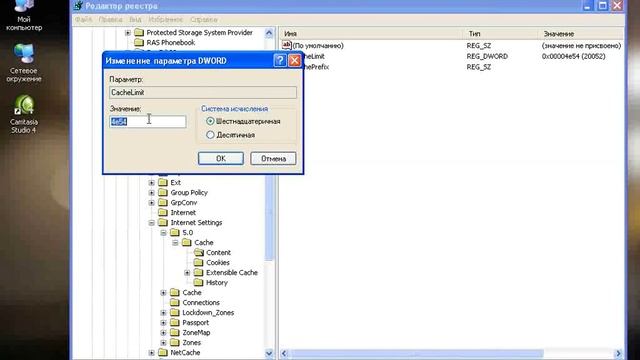This screenshot has width=640, height=360.
Task: Select the Connections folder icon
Action: point(175,302)
